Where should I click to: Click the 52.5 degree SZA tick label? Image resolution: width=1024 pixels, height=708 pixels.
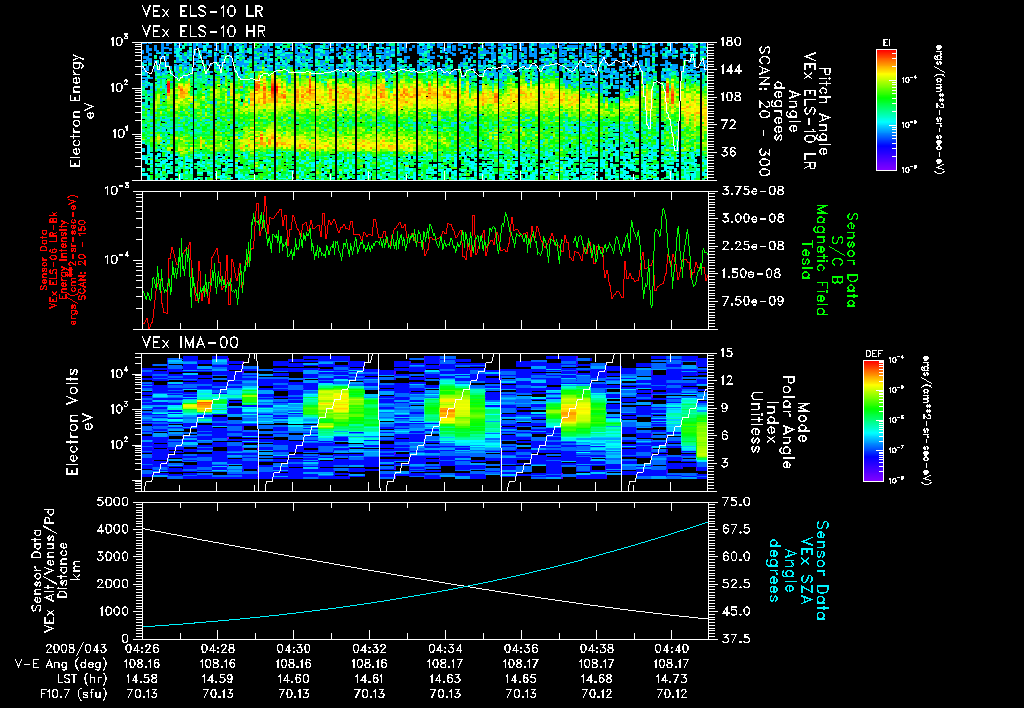point(736,584)
